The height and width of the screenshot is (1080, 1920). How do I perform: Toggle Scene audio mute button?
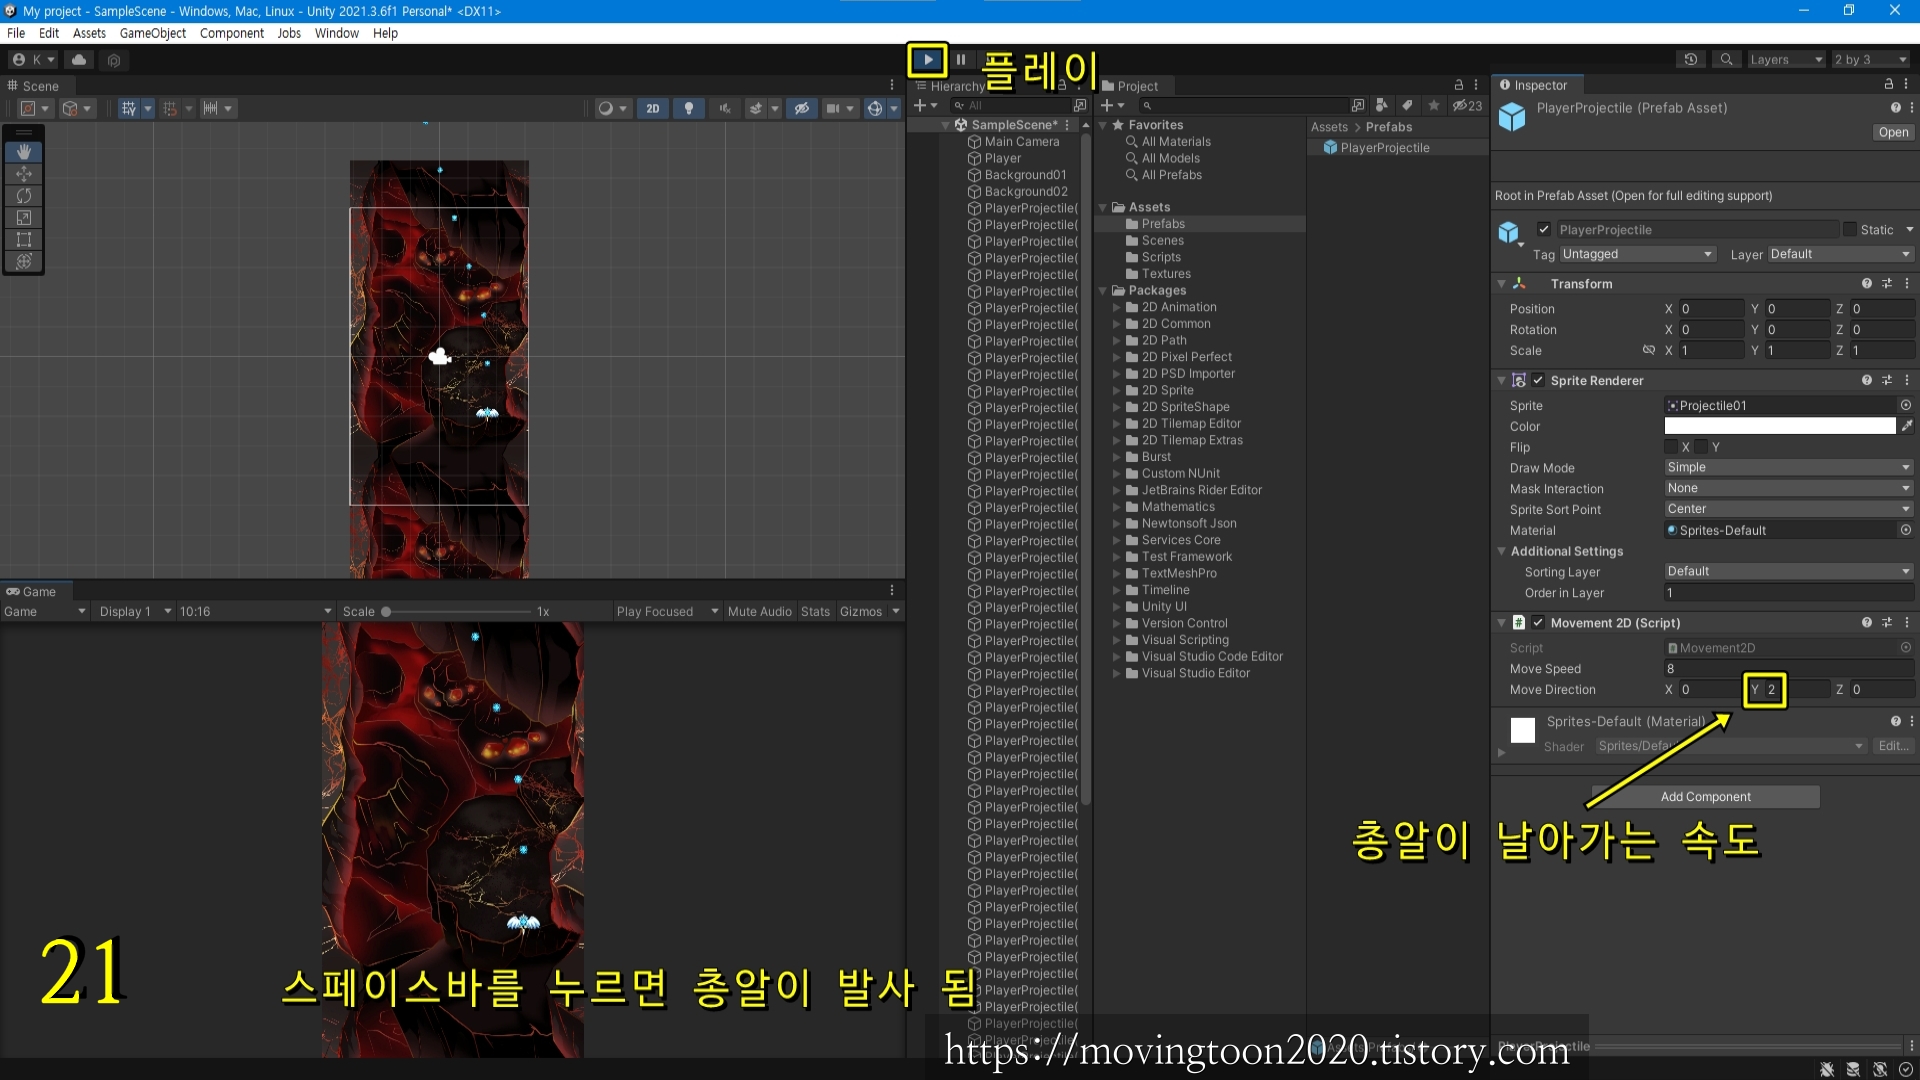pos(725,109)
